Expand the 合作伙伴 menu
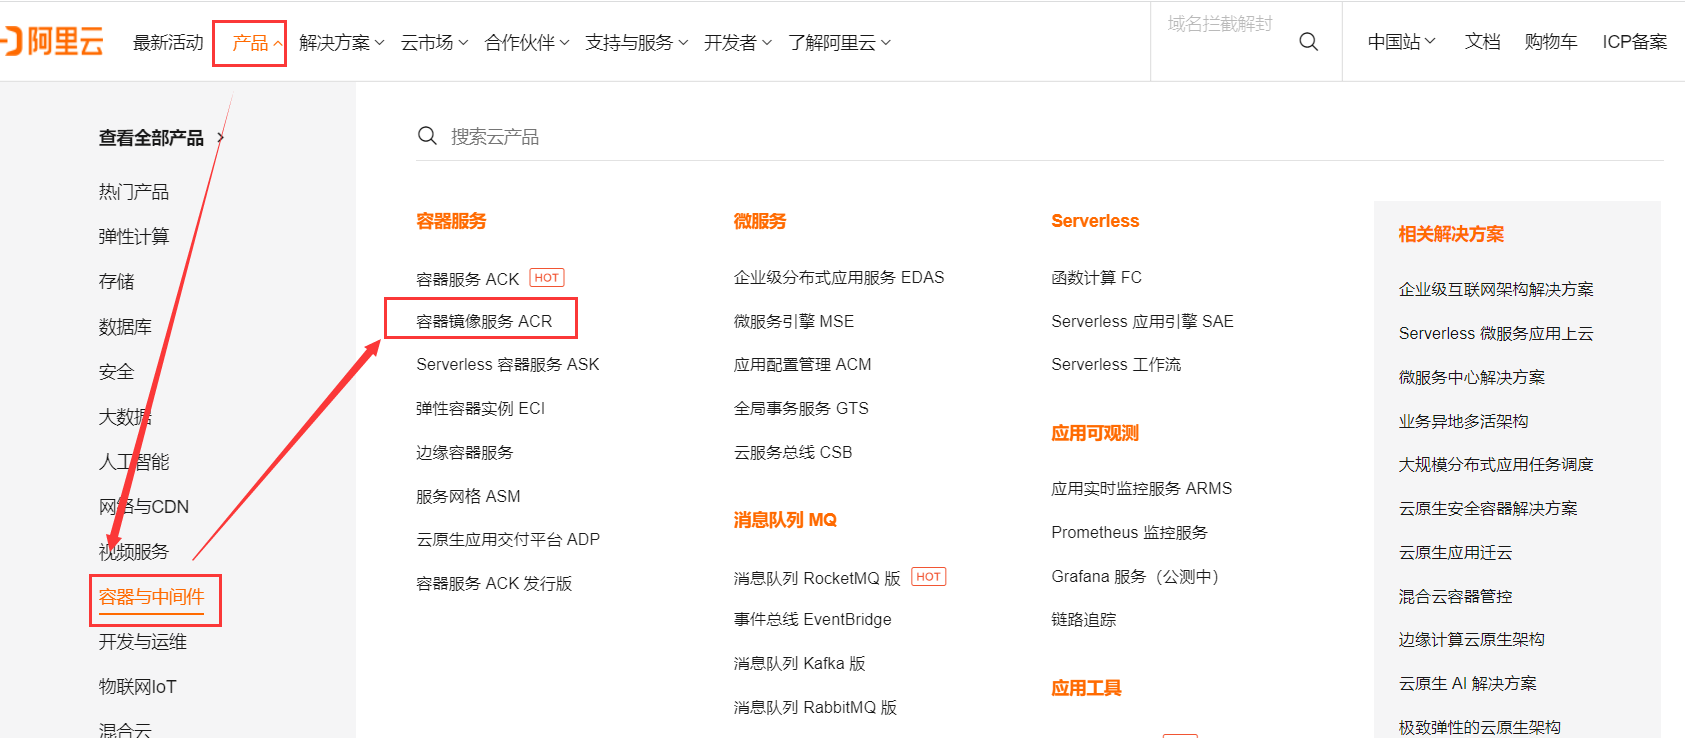 click(x=527, y=43)
